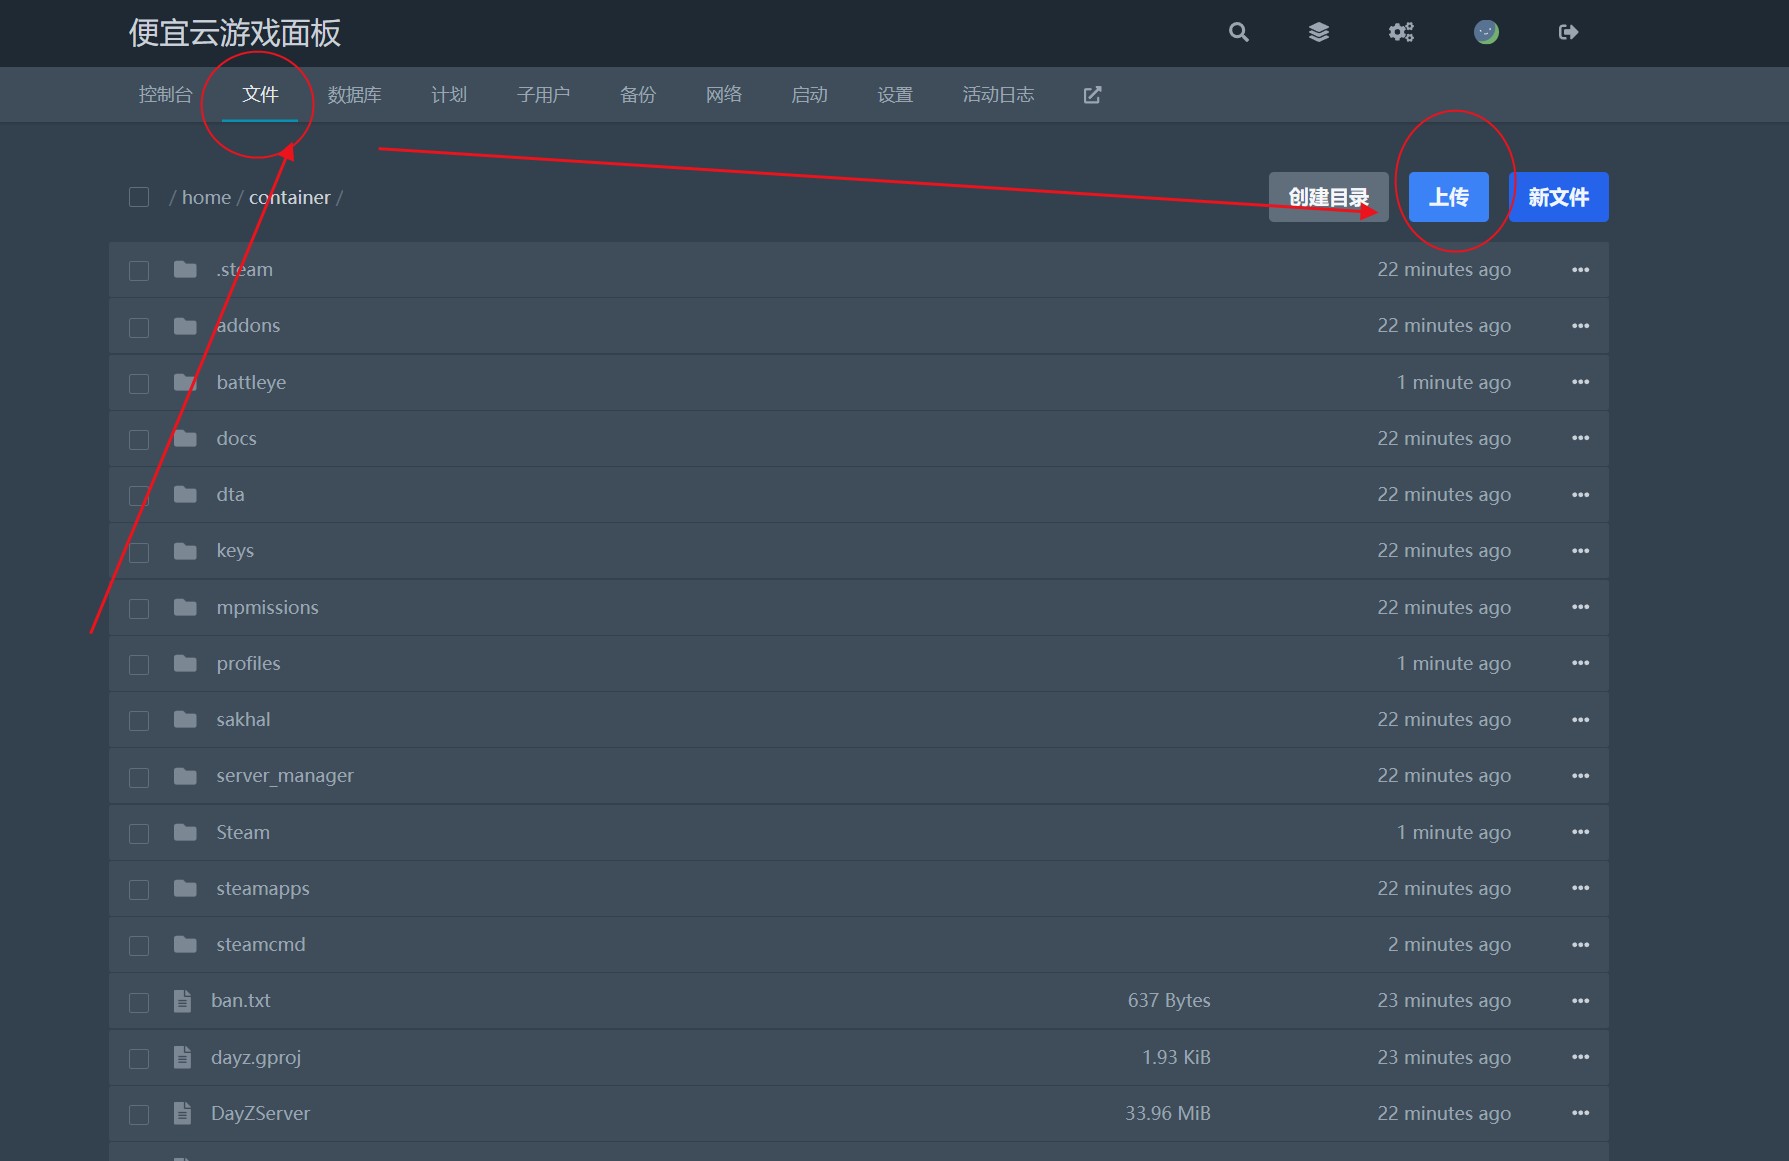1789x1161 pixels.
Task: Open options menu for keys folder
Action: [x=1580, y=551]
